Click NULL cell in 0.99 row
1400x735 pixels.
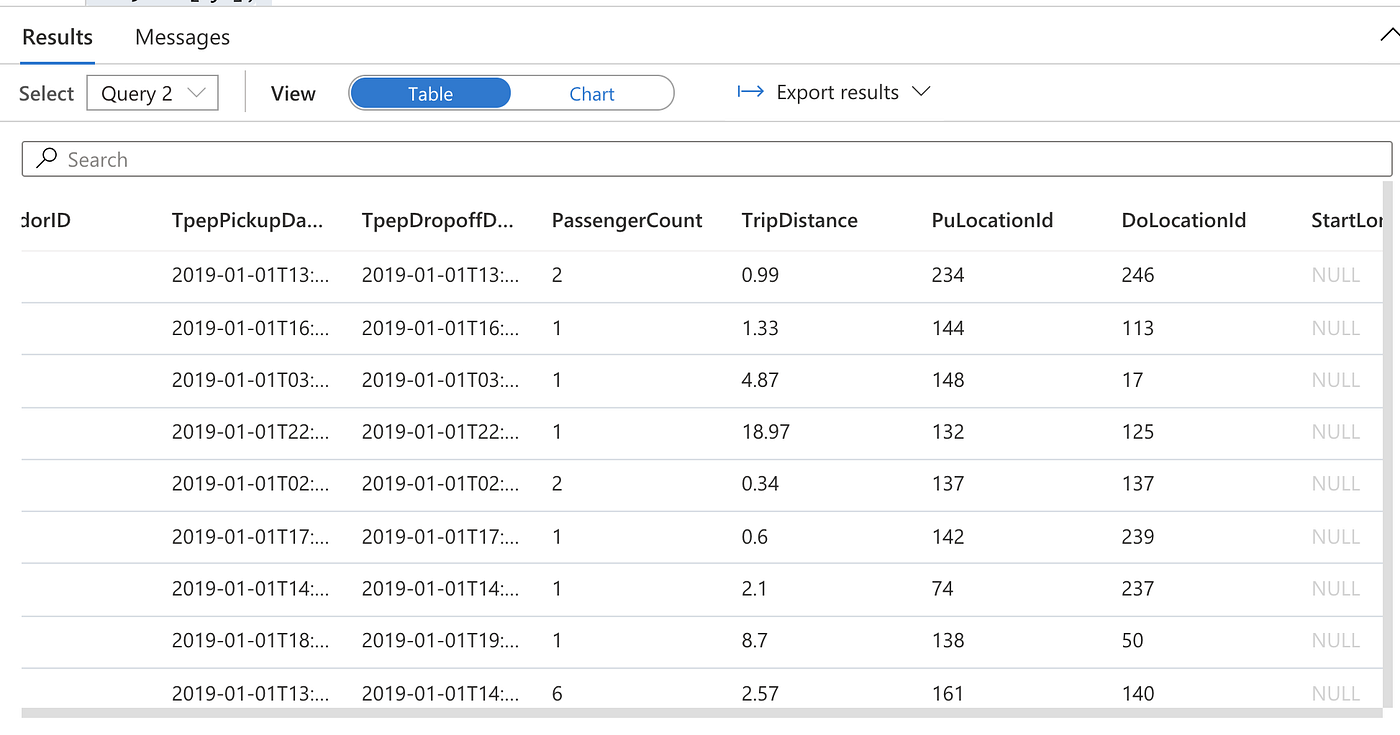1336,275
